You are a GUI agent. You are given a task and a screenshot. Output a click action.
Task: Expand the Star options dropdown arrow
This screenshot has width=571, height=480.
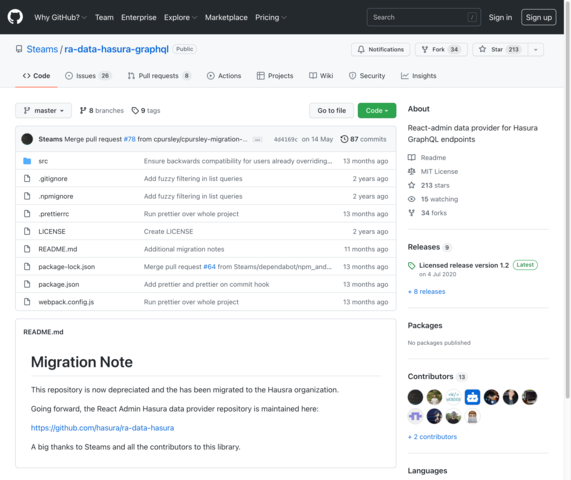point(536,50)
